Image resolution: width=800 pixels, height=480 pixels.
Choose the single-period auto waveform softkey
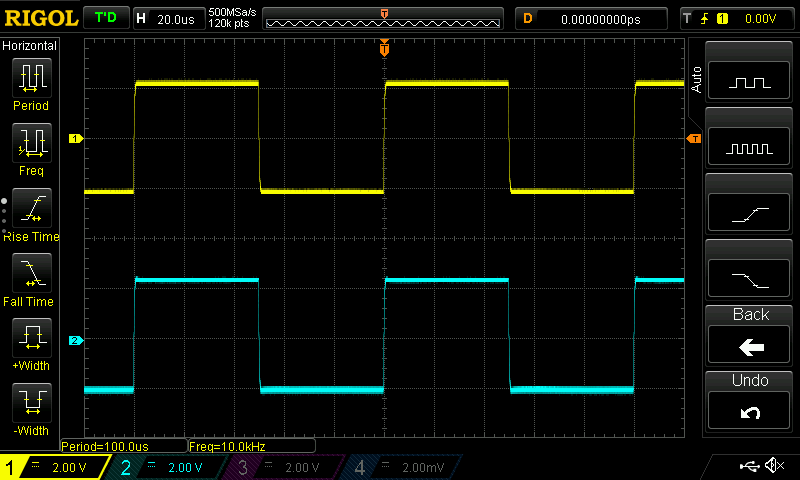(x=749, y=81)
